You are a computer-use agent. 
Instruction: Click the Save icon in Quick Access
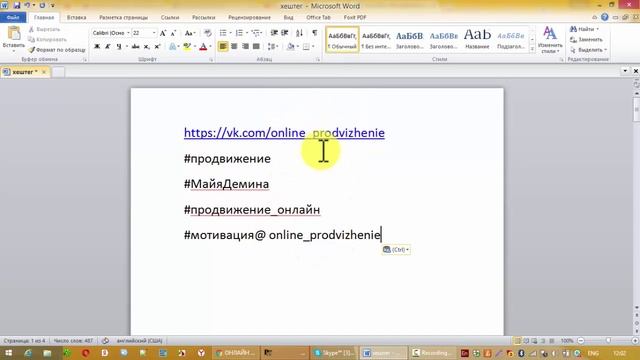click(x=17, y=5)
